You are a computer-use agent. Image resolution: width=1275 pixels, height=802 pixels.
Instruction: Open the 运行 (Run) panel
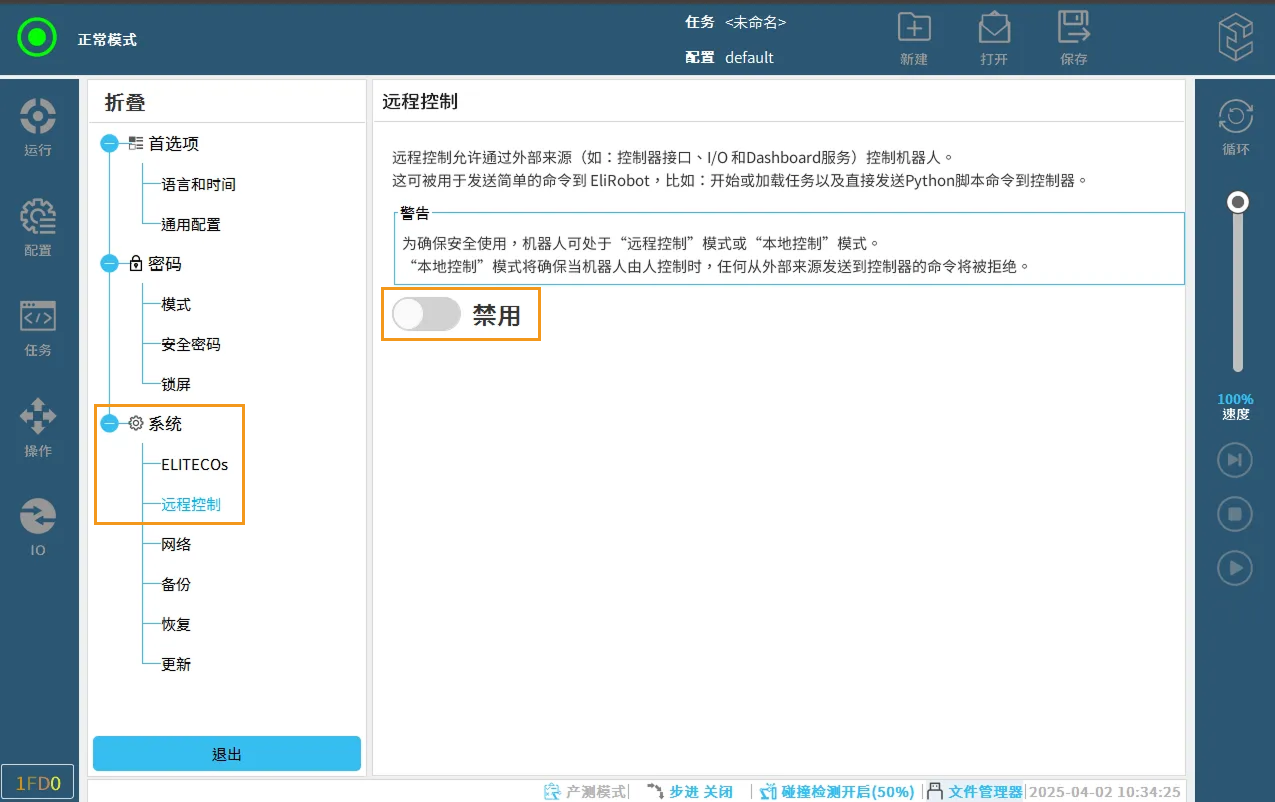pyautogui.click(x=38, y=125)
